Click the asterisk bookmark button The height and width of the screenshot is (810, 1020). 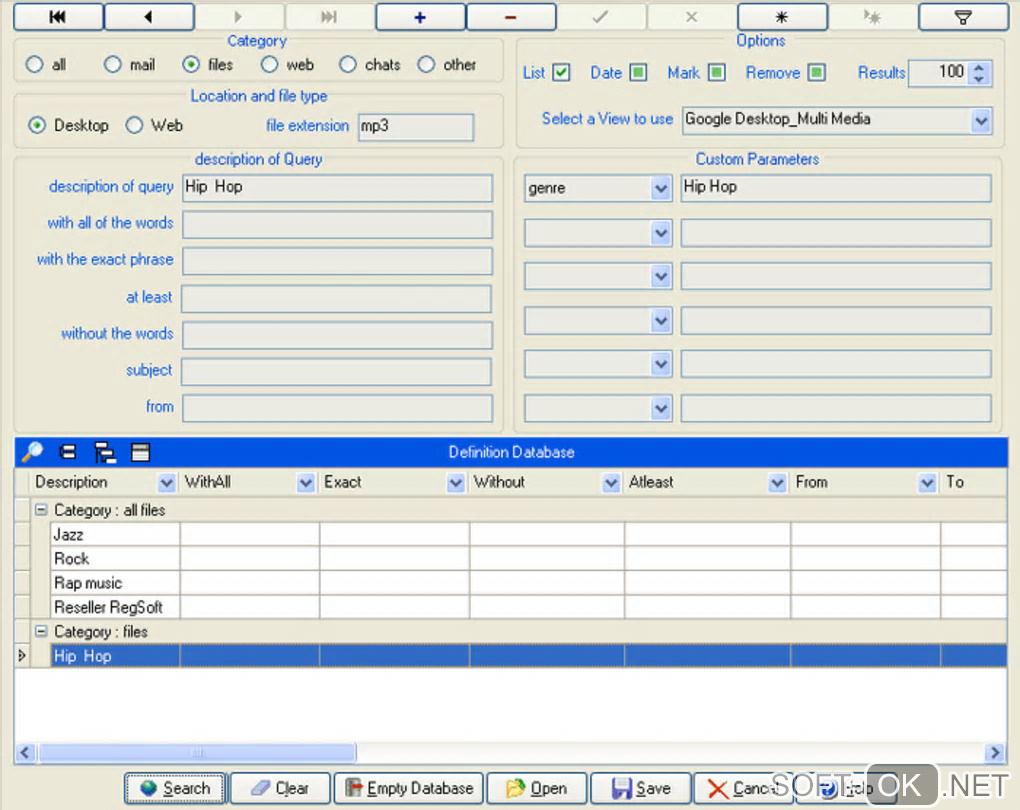click(782, 17)
